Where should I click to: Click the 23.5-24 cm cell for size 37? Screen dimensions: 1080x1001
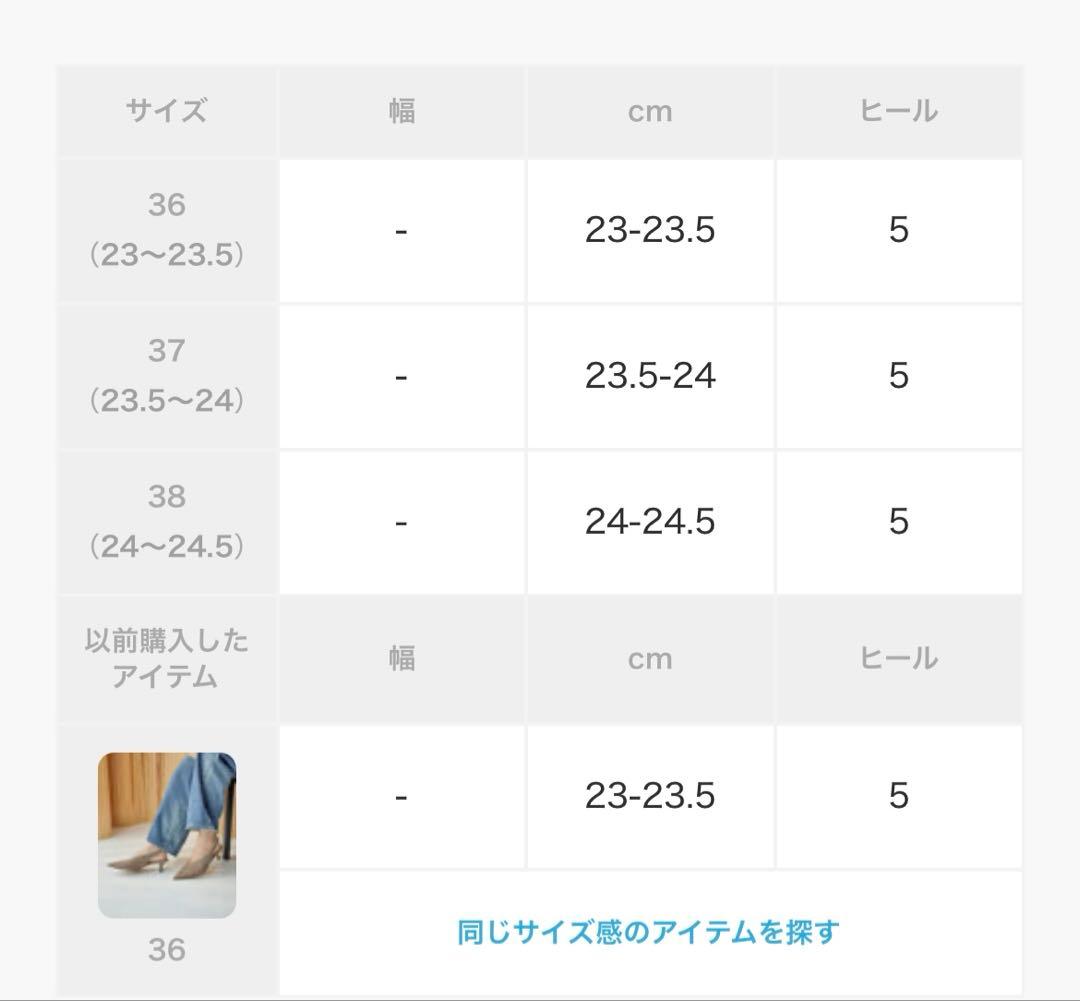pos(650,377)
